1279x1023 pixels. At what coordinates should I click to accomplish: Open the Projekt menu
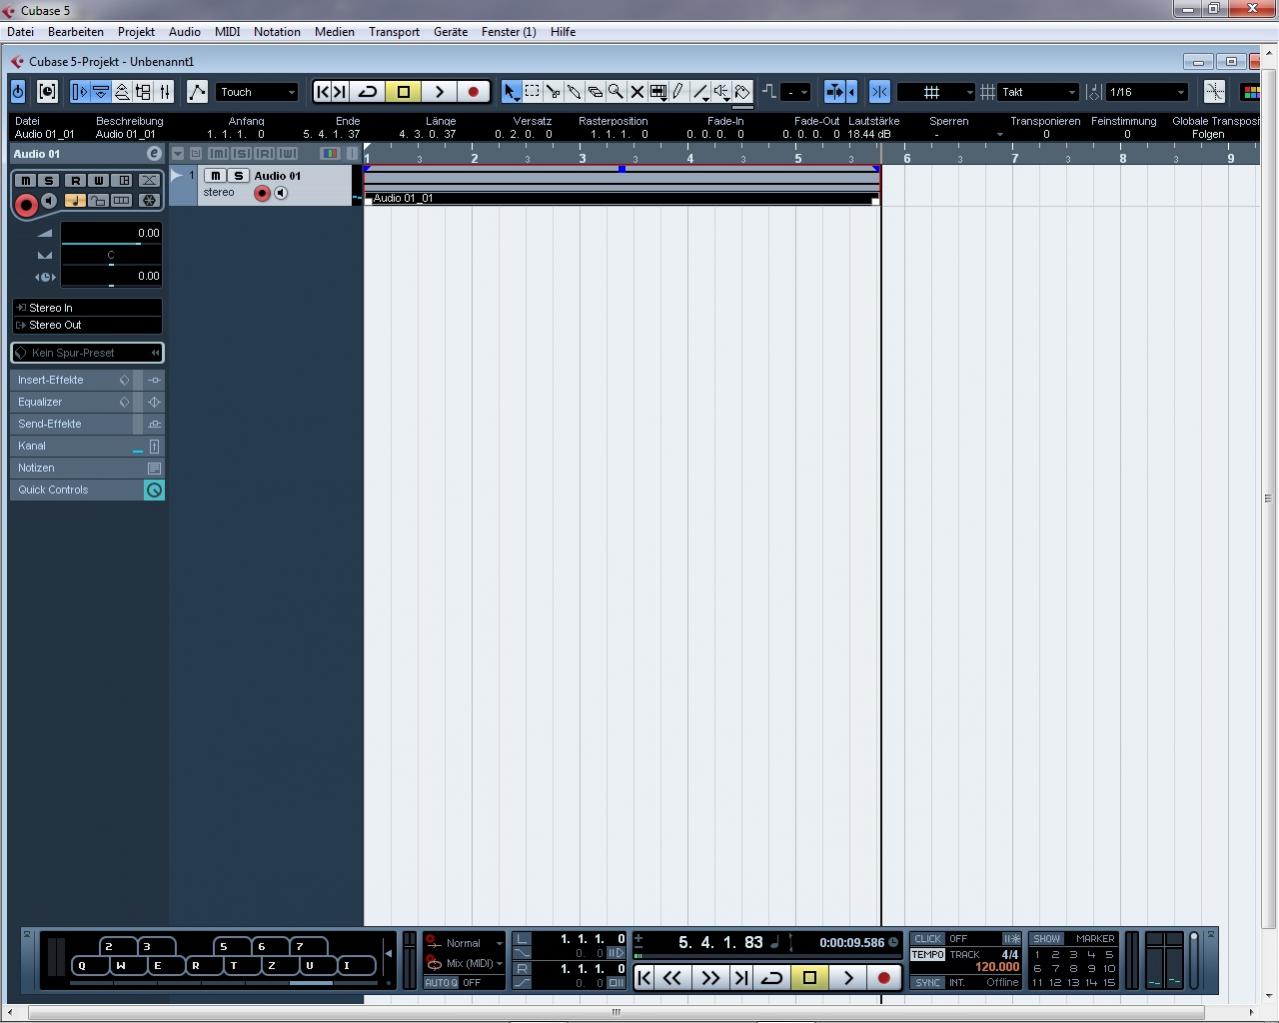tap(136, 32)
